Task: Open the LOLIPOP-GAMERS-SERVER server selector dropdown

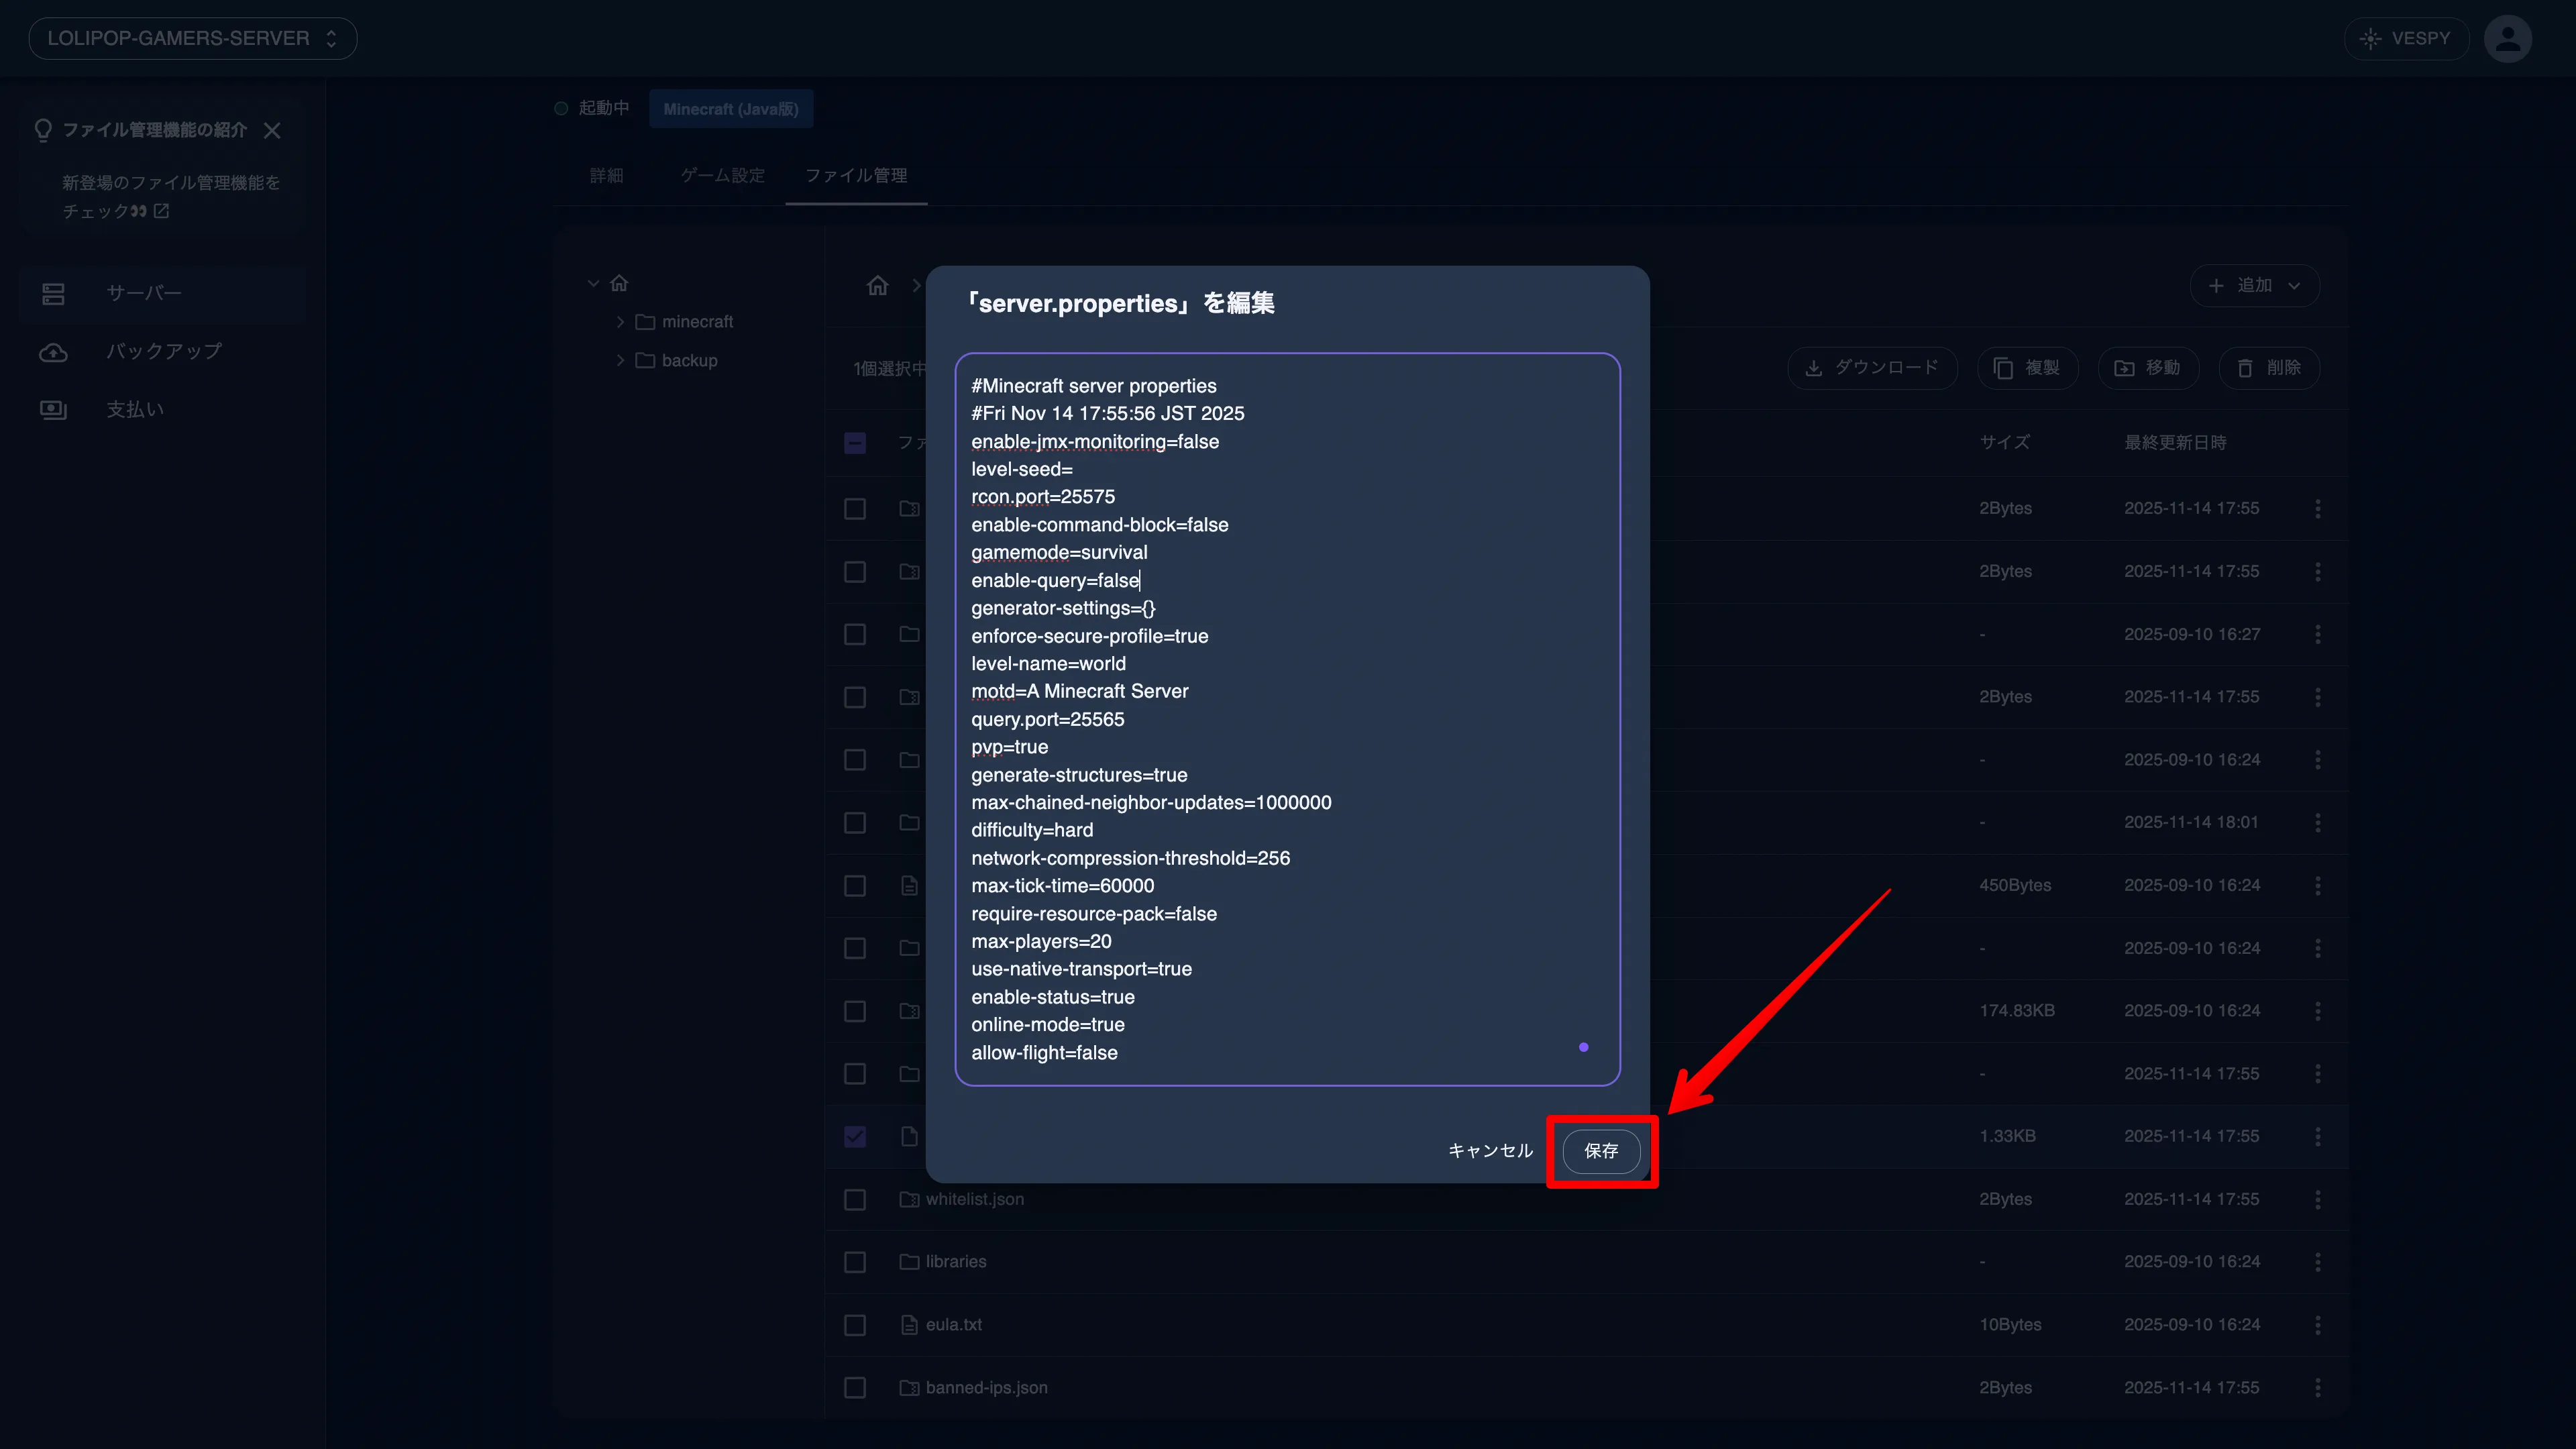Action: point(192,39)
